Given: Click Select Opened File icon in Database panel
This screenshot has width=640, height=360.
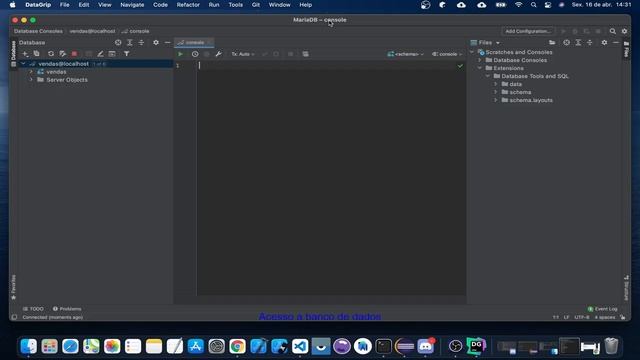Looking at the screenshot, I should 118,42.
